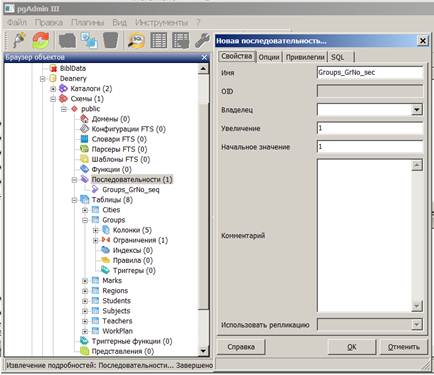Screen dimensions: 434x375
Task: Expand the Cities table node
Action: (85, 210)
